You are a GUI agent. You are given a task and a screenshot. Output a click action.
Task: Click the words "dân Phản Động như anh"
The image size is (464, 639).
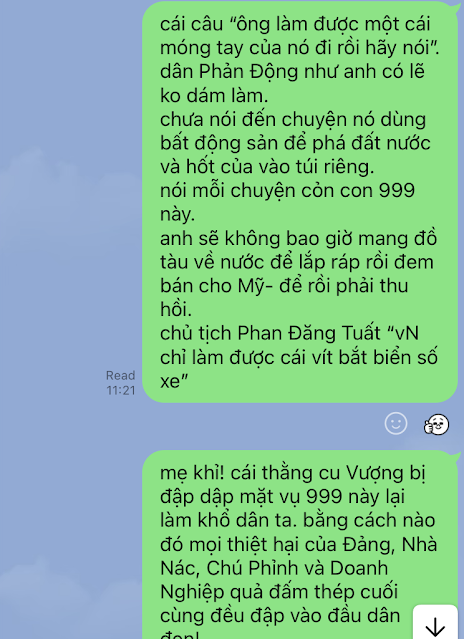click(x=269, y=72)
